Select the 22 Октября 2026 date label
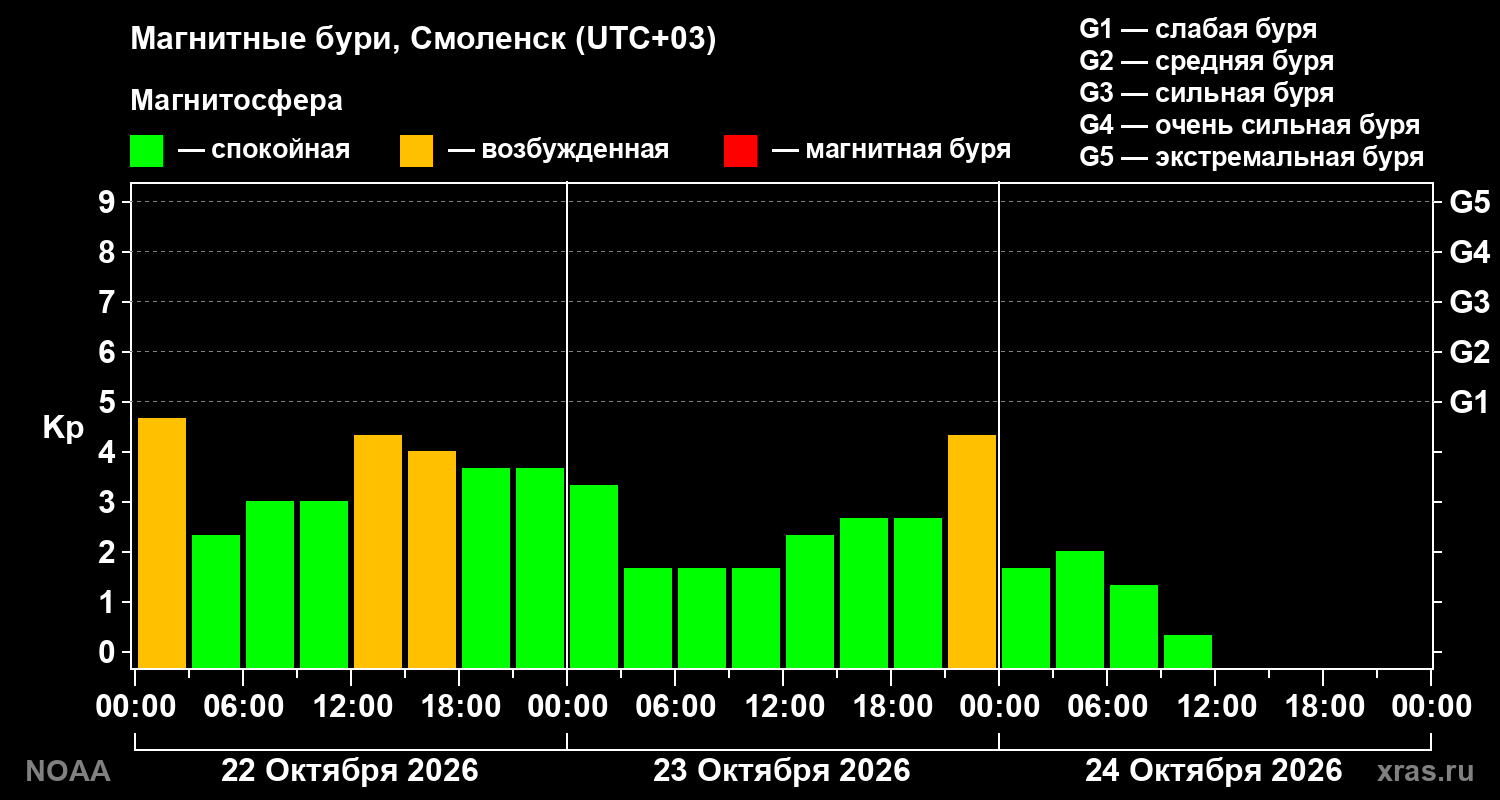Viewport: 1500px width, 800px height. 350,771
